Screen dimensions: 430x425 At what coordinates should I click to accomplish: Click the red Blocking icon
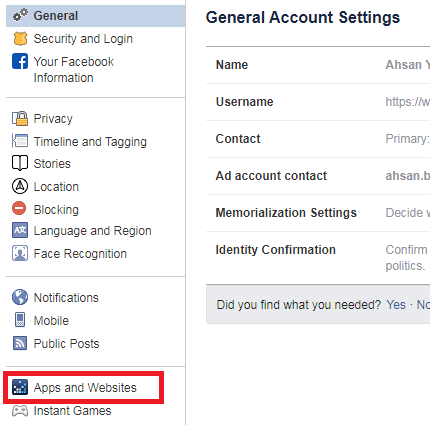pyautogui.click(x=19, y=208)
